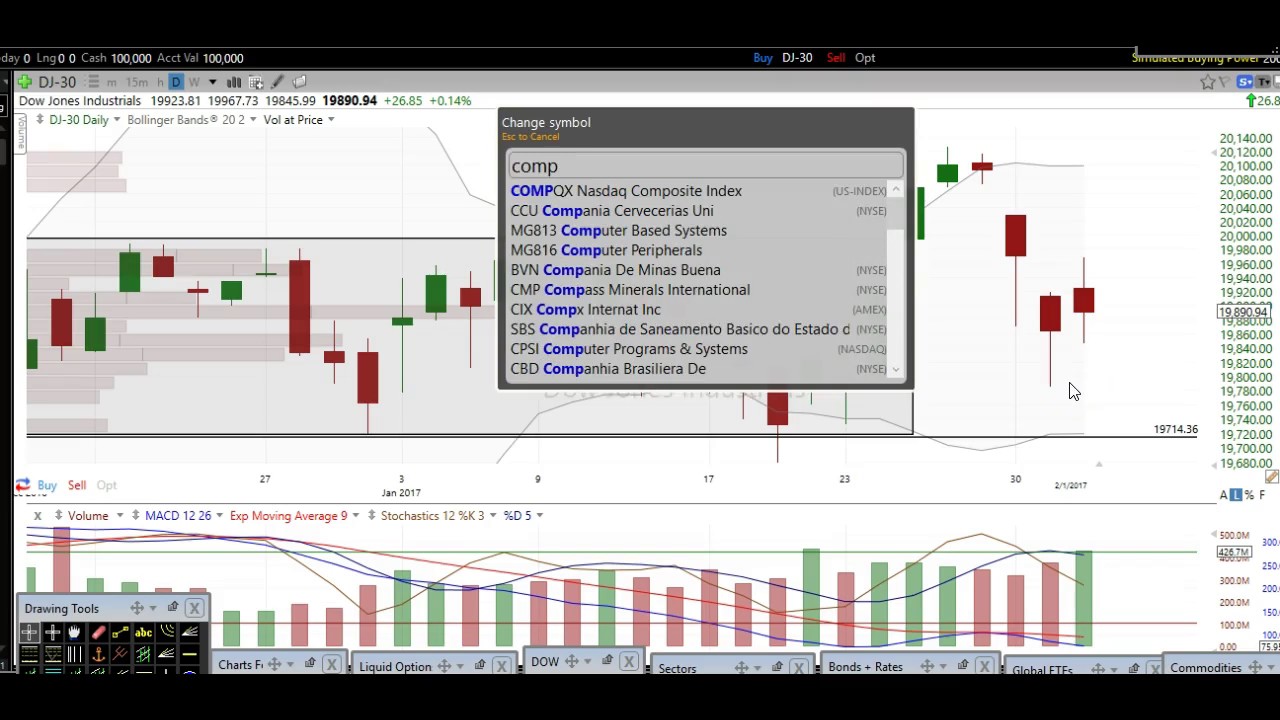Image resolution: width=1280 pixels, height=720 pixels.
Task: Click the pencil draw icon in chart toolbar
Action: coord(278,82)
